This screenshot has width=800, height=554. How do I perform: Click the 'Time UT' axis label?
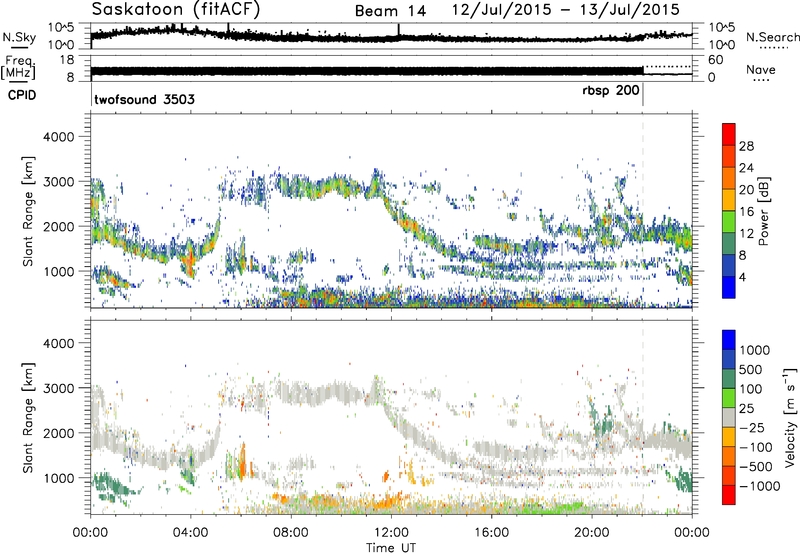point(391,548)
